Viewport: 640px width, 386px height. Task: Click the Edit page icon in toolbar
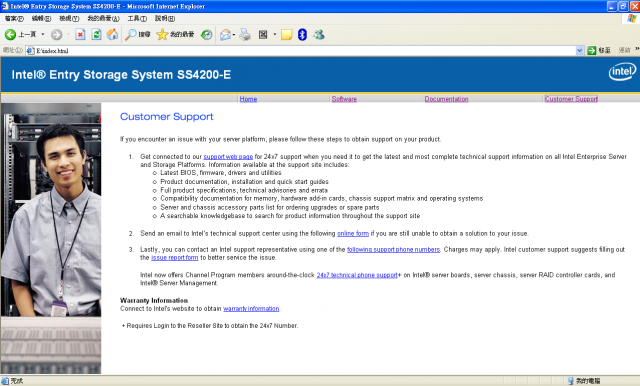(263, 35)
